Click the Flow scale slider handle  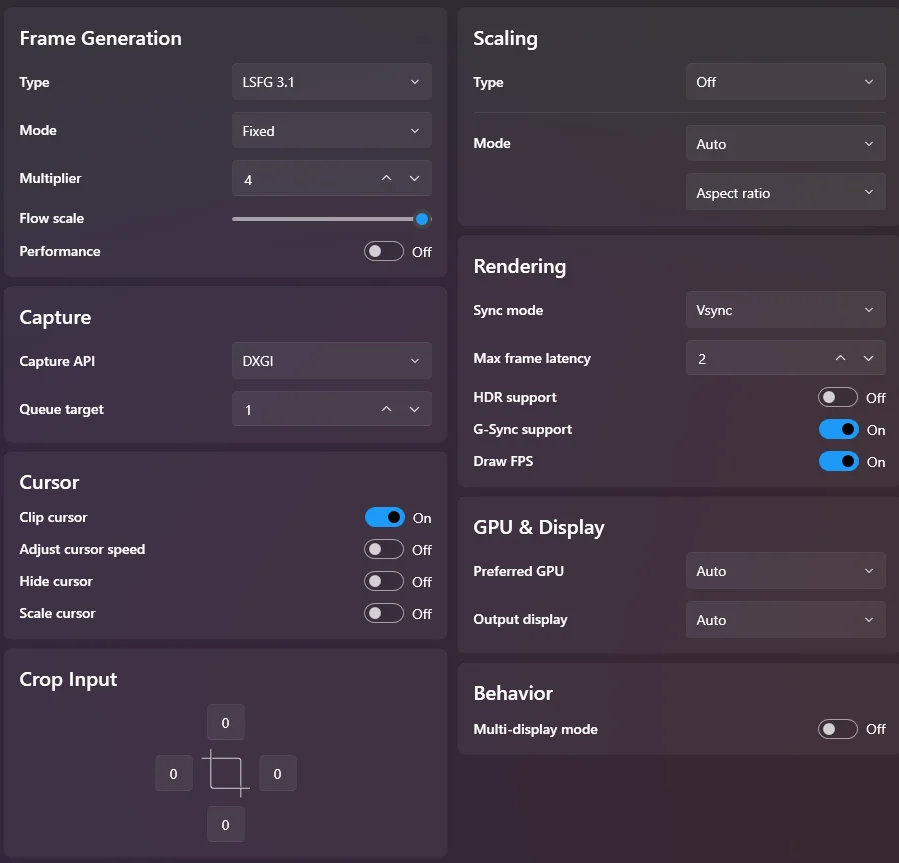(x=422, y=219)
